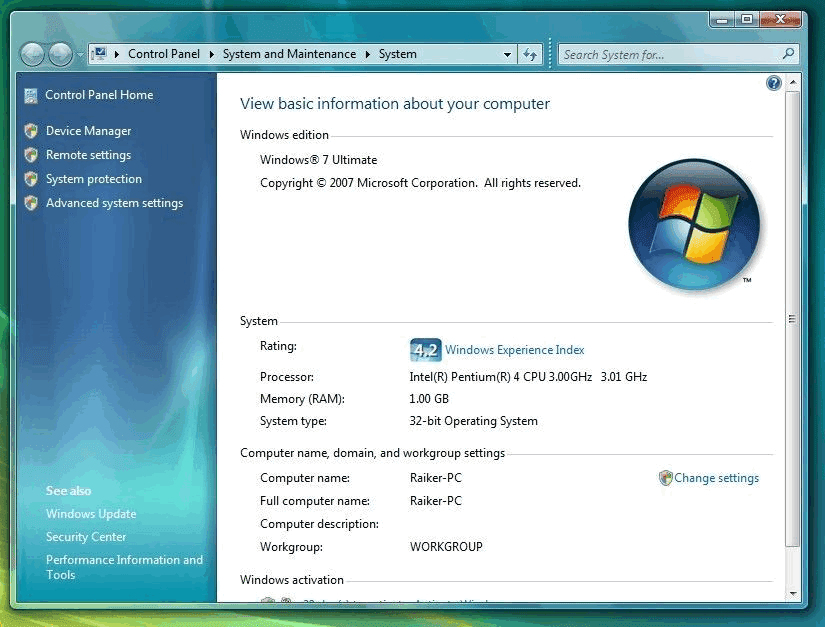The height and width of the screenshot is (627, 825).
Task: Open Control Panel Home link
Action: click(x=99, y=95)
